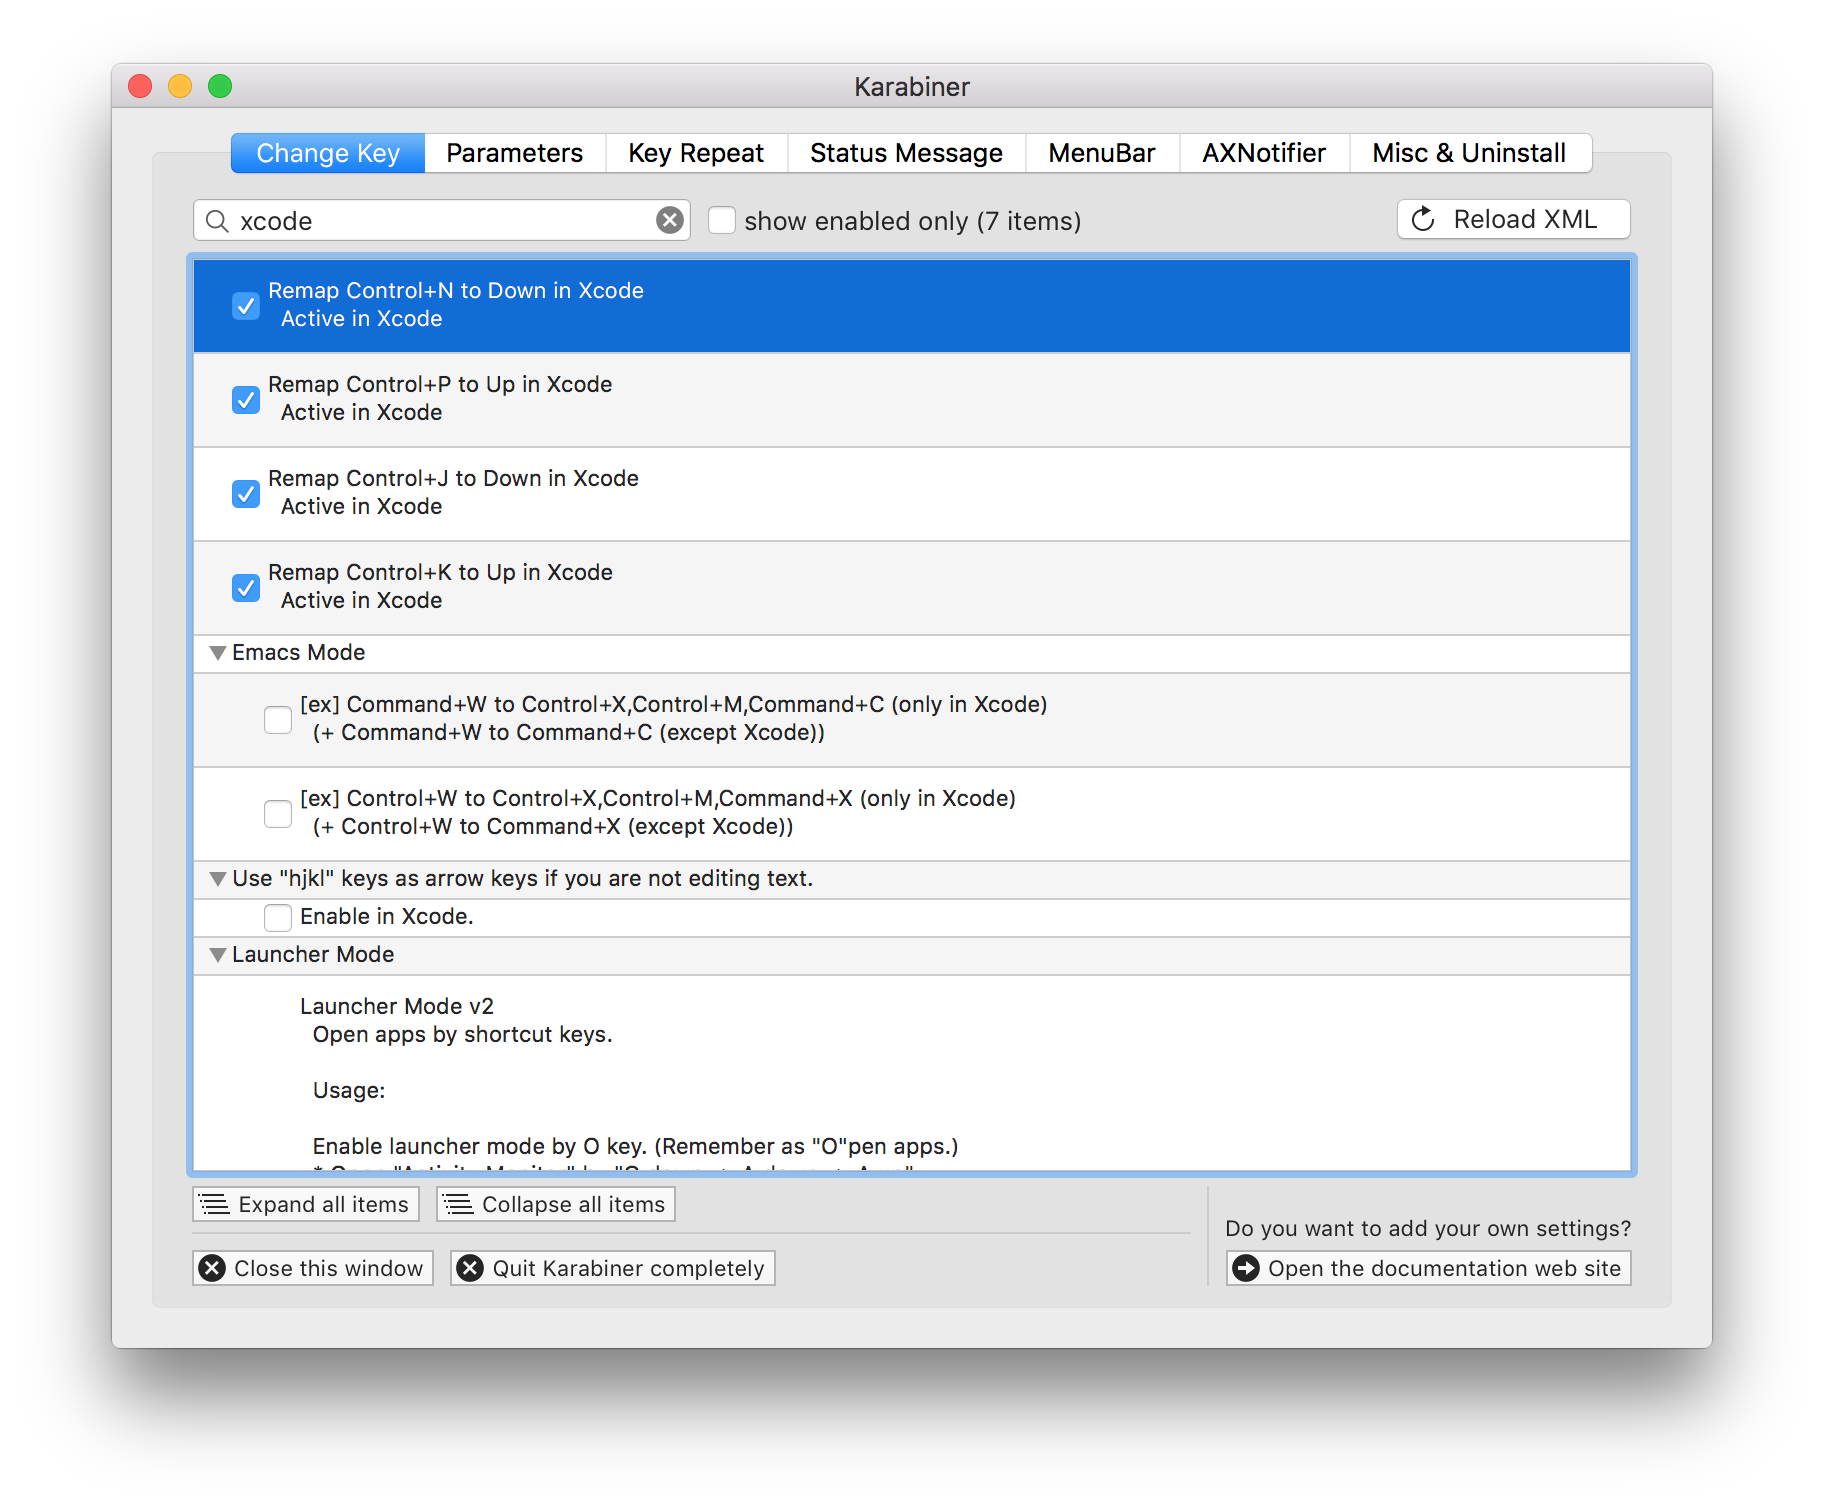Click the "Usage:" line in Launcher Mode
Screen dimensions: 1824x1508
(x=349, y=1090)
